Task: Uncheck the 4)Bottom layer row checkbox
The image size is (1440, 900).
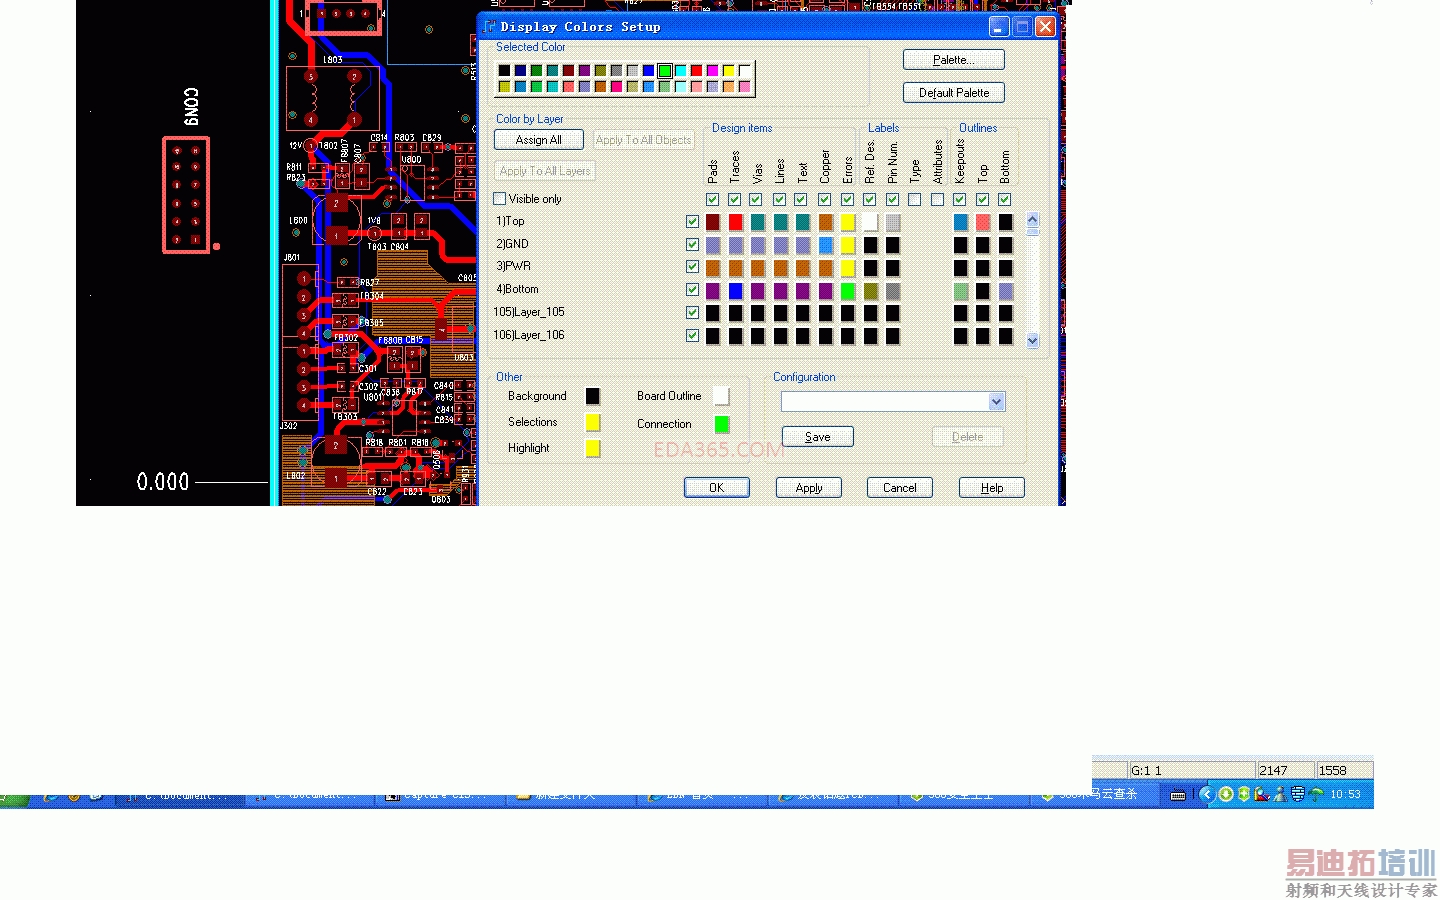Action: click(692, 290)
